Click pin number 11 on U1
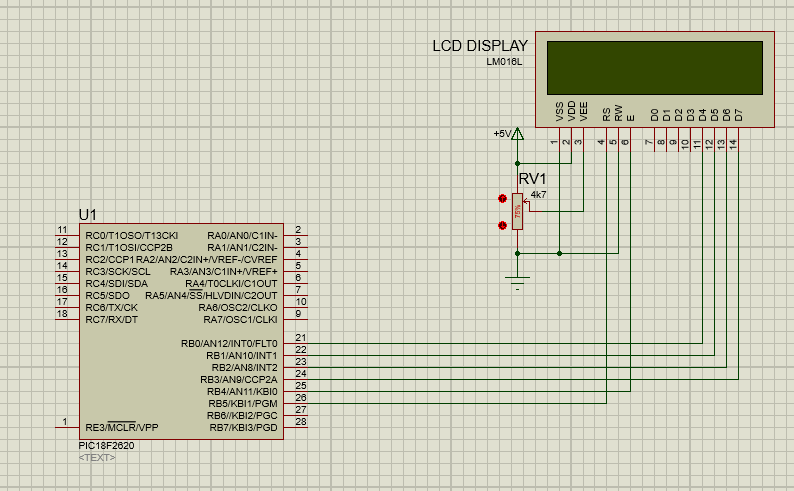Viewport: 794px width, 491px height. click(62, 230)
